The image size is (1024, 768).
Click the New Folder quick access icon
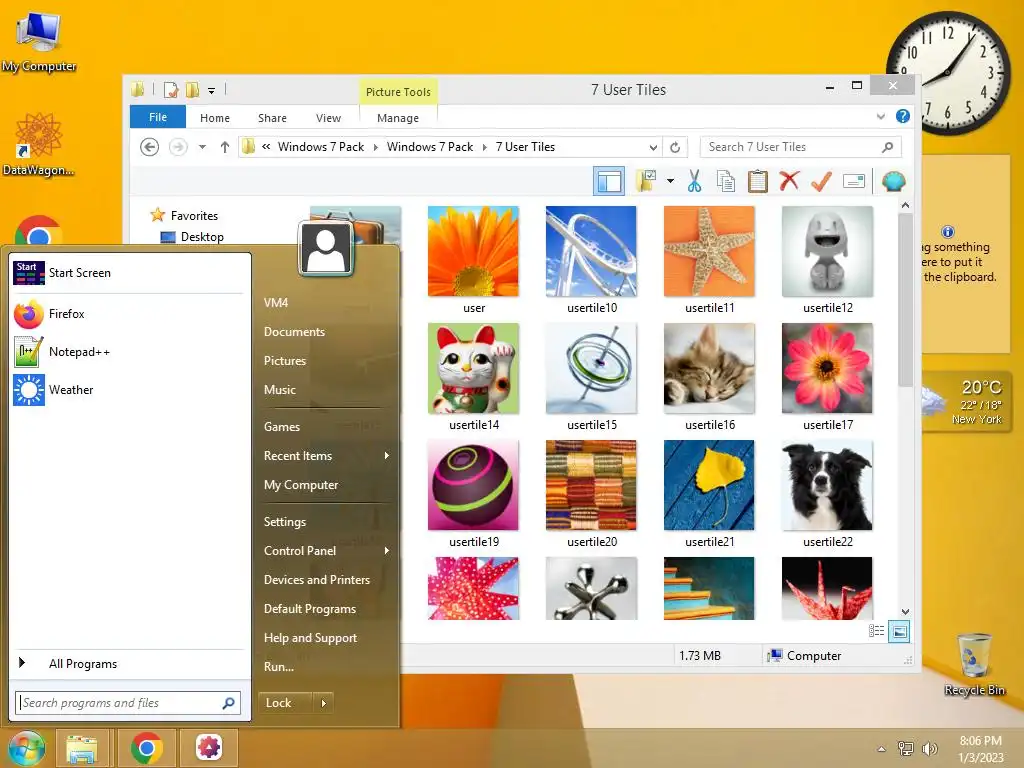click(x=193, y=90)
